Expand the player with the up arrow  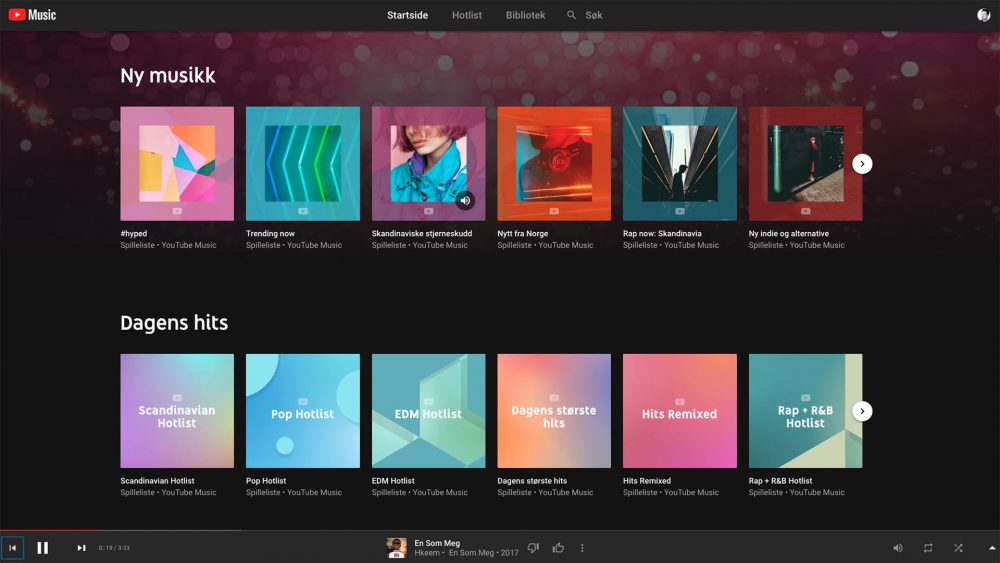point(991,548)
